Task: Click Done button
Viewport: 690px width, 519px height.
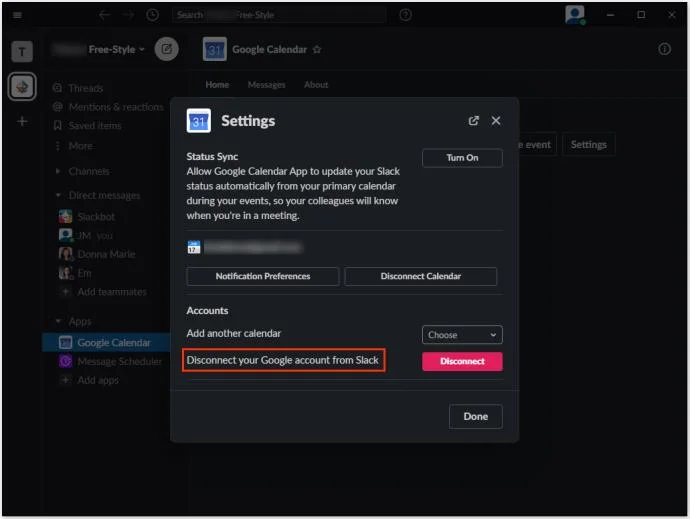Action: tap(476, 416)
